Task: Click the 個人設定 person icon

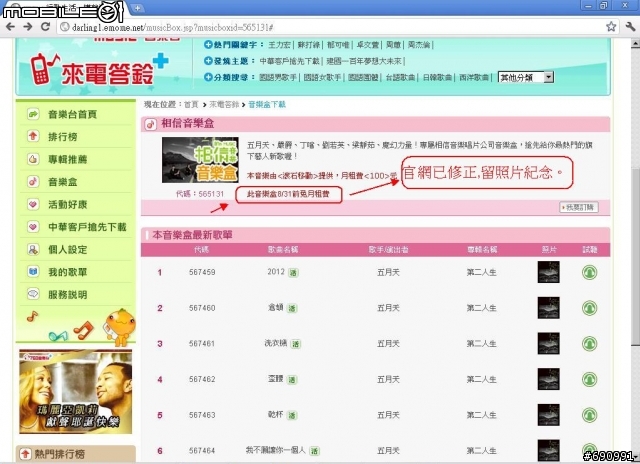Action: 33,249
